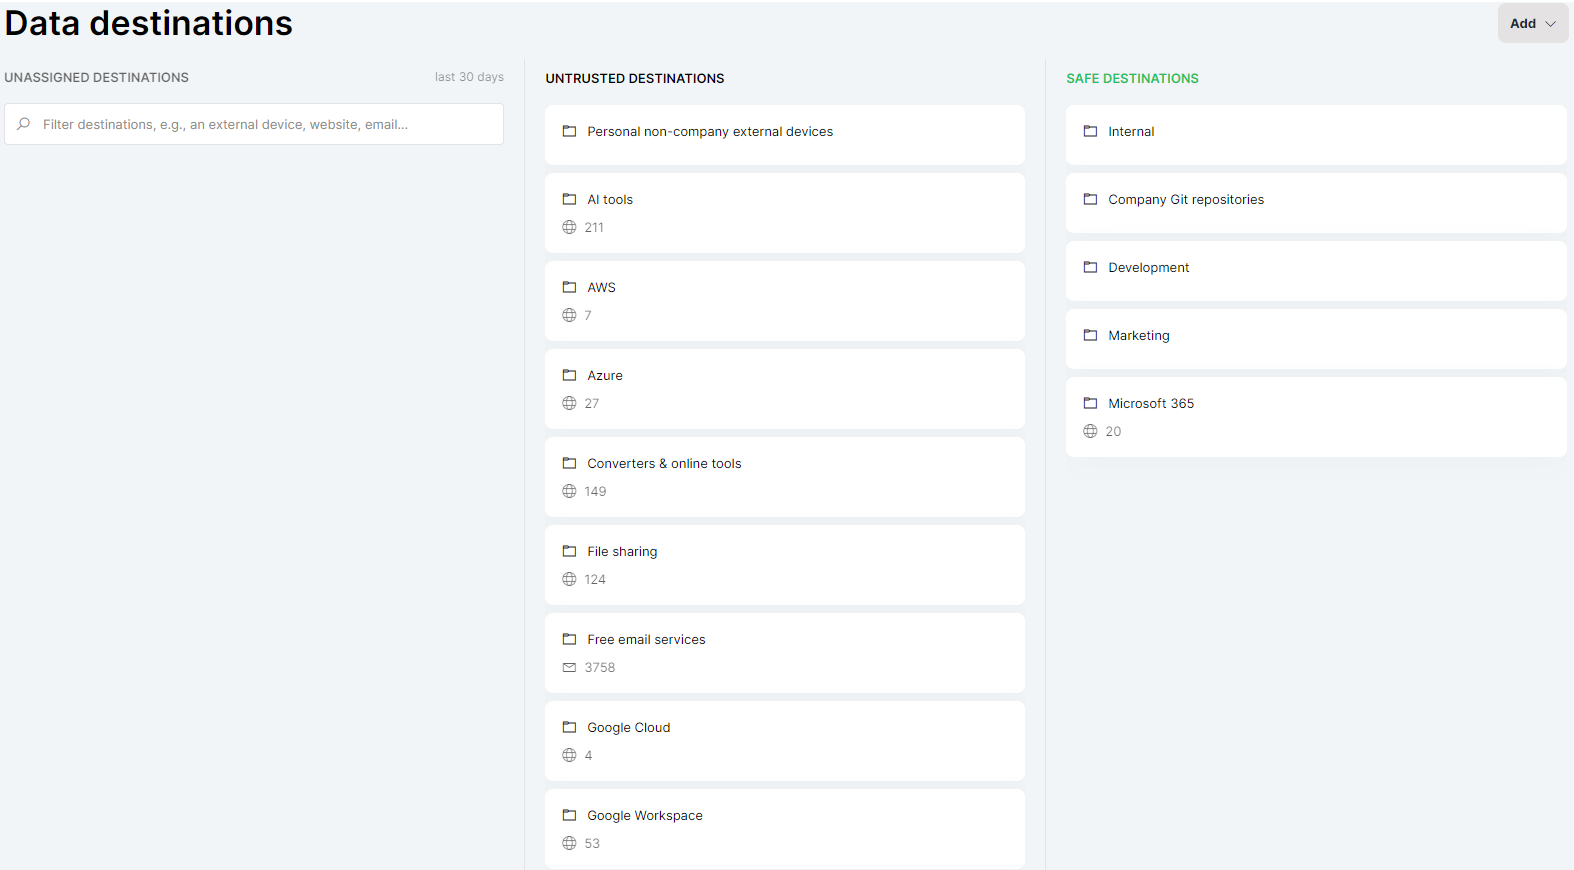
Task: Click the AI tools folder icon
Action: [569, 199]
